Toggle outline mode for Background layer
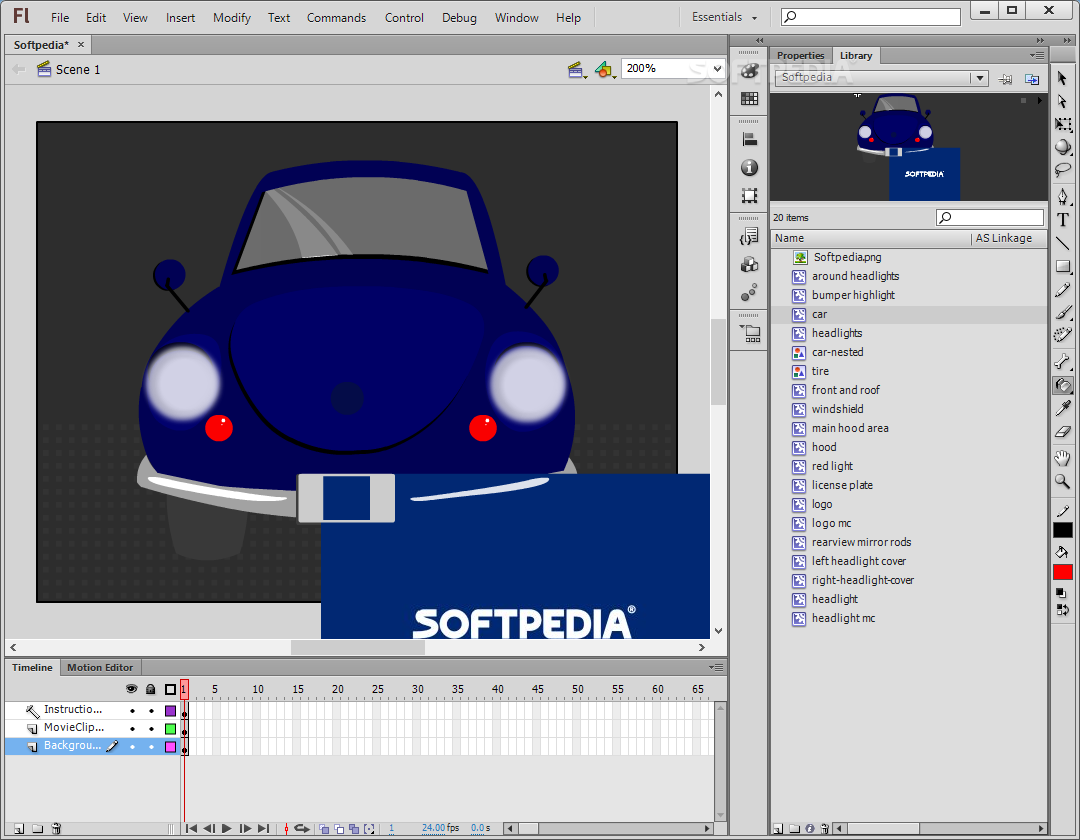 tap(170, 746)
